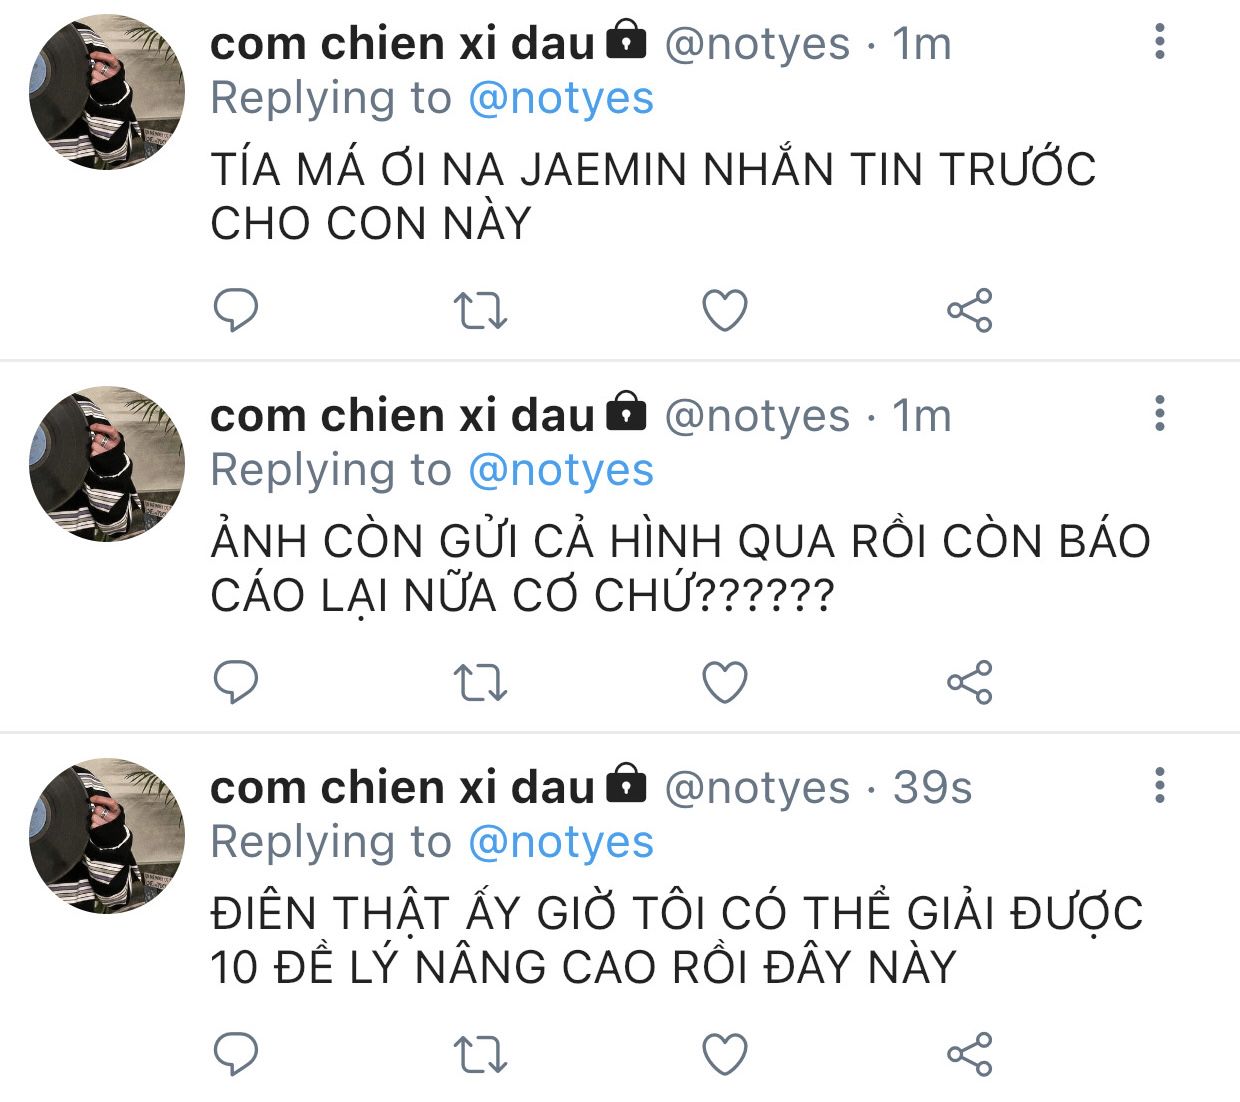Like the tweet ending CHO CON NÀY
This screenshot has height=1102, width=1240.
(x=725, y=310)
